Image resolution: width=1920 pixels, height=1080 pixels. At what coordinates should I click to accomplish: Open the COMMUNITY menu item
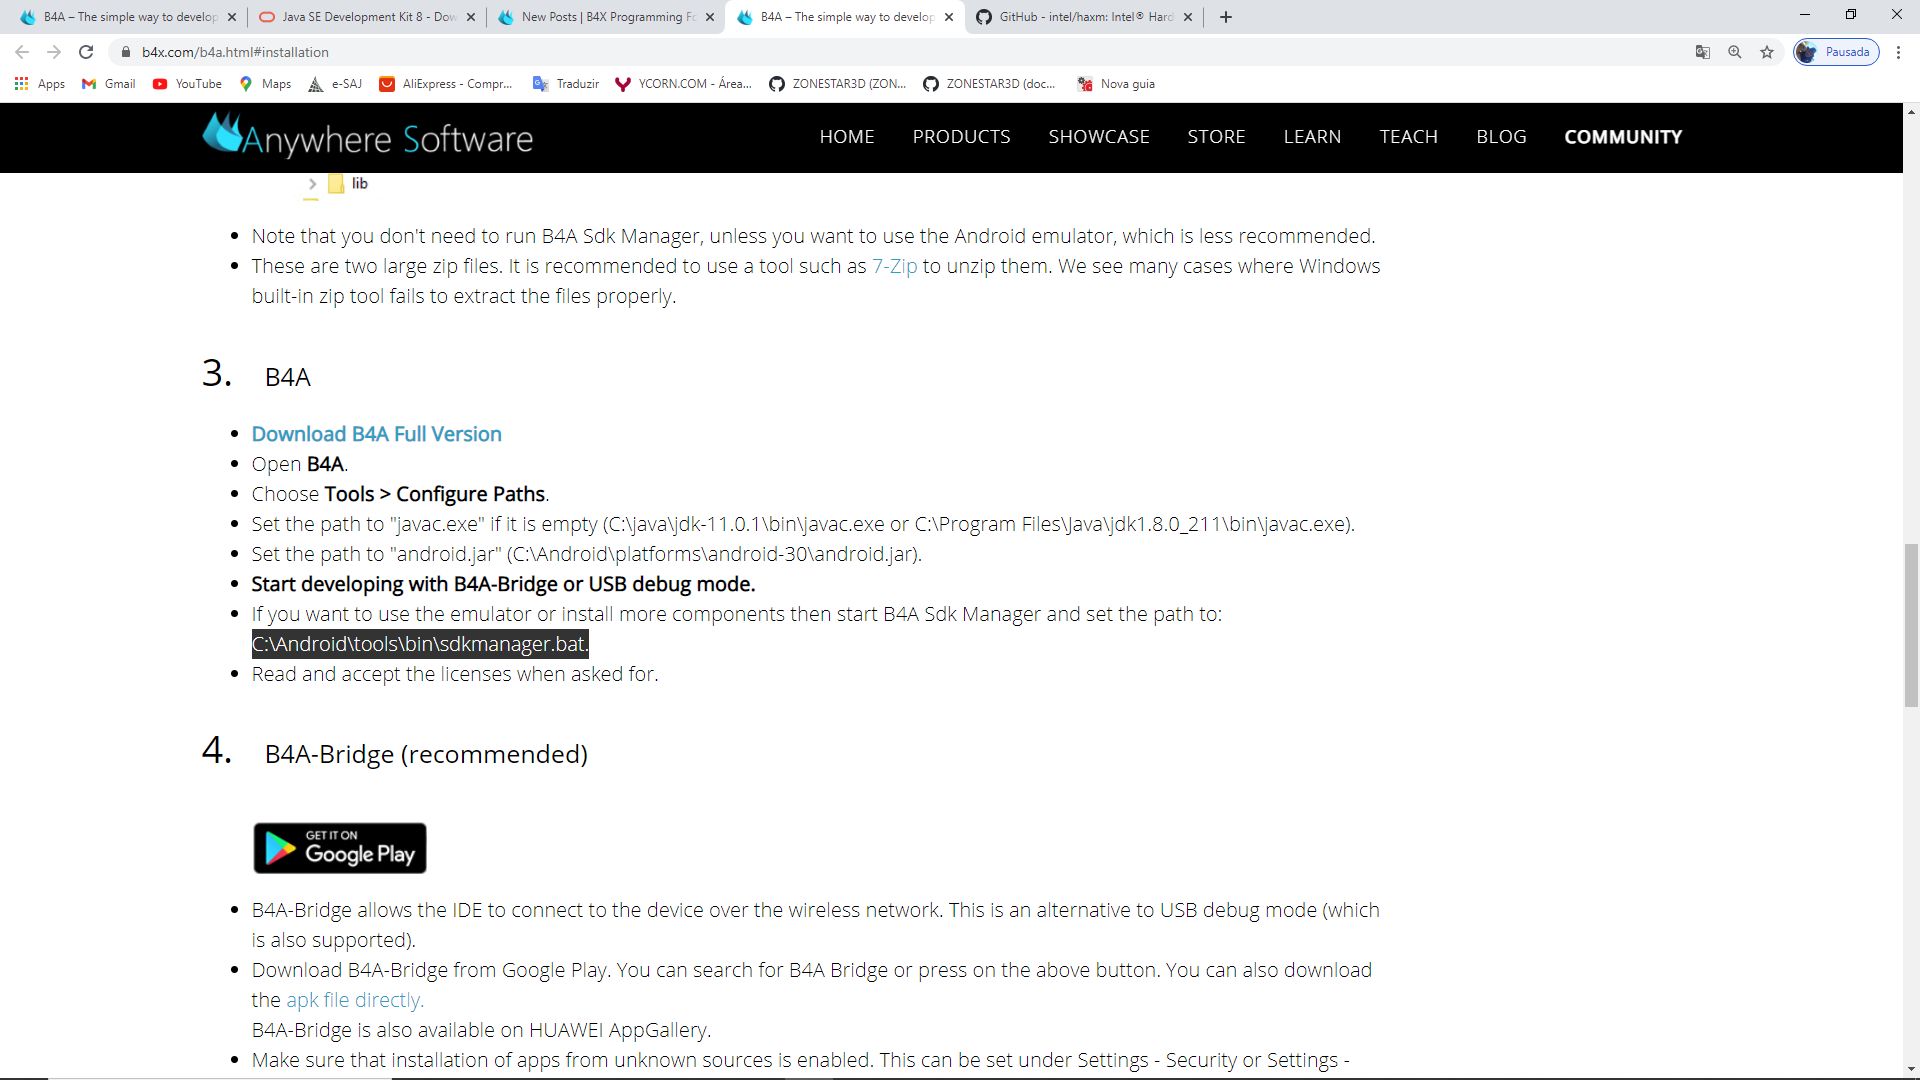tap(1623, 137)
